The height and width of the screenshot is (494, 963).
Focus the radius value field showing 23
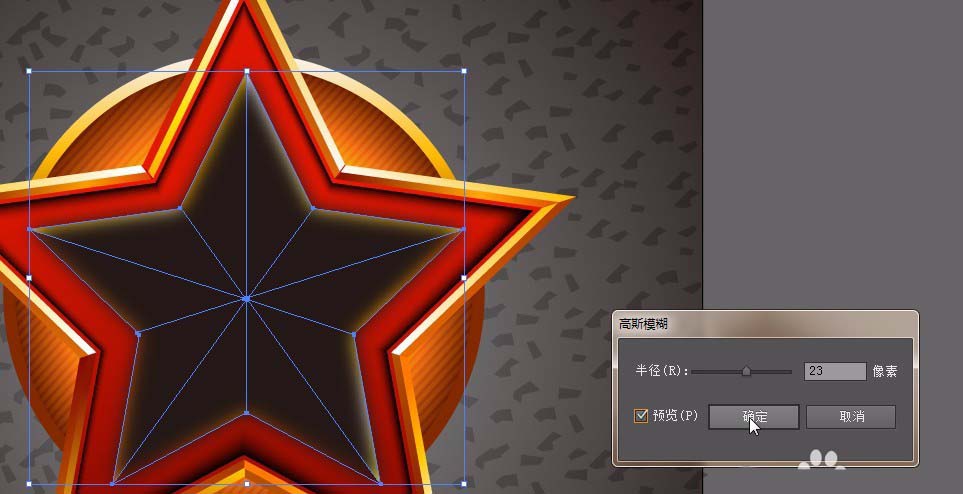835,371
